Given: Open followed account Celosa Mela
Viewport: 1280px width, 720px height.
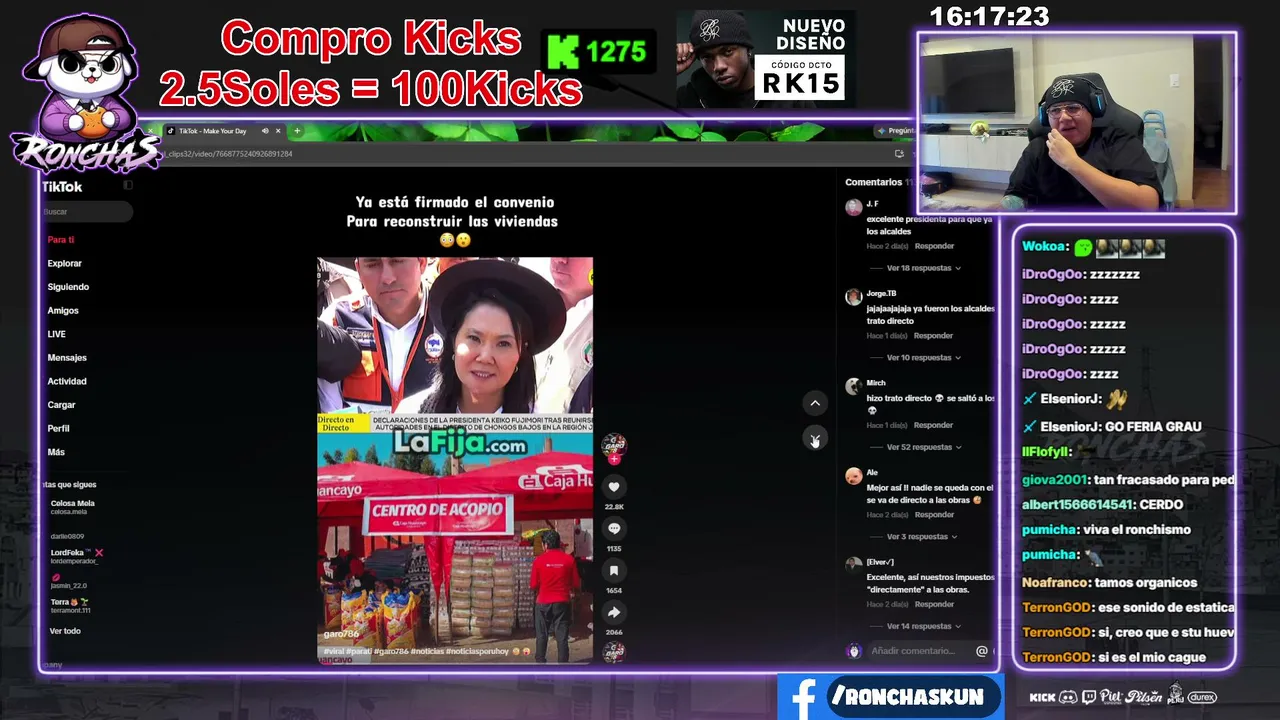Looking at the screenshot, I should (72, 507).
